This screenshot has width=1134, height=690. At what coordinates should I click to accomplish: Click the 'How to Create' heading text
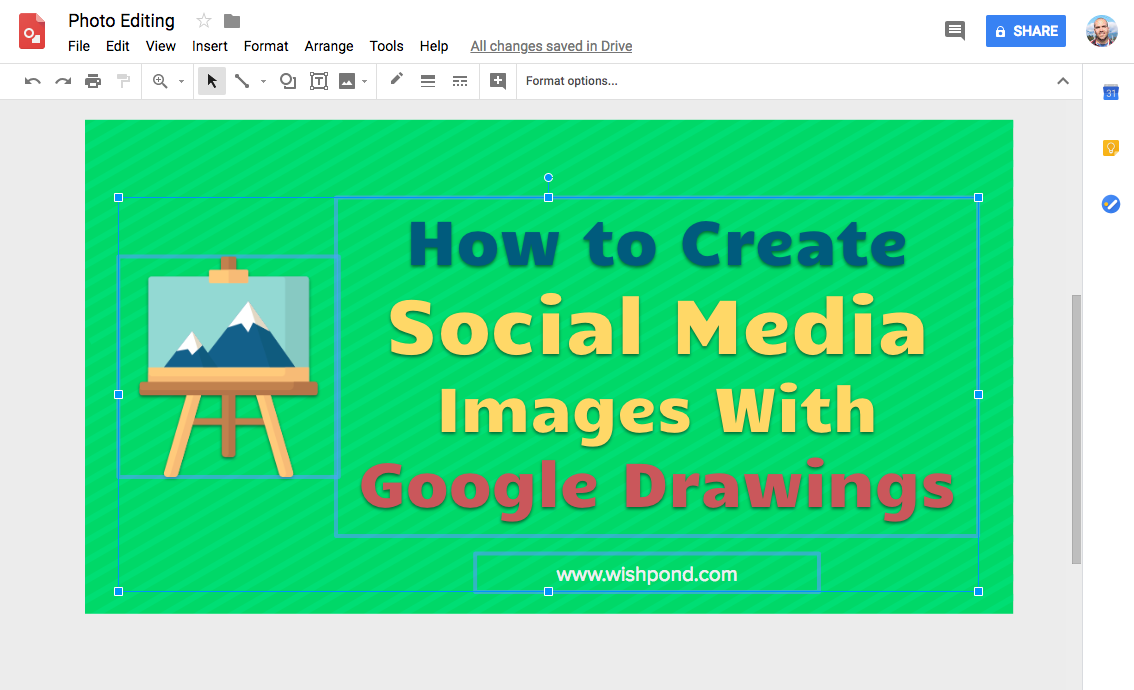657,244
